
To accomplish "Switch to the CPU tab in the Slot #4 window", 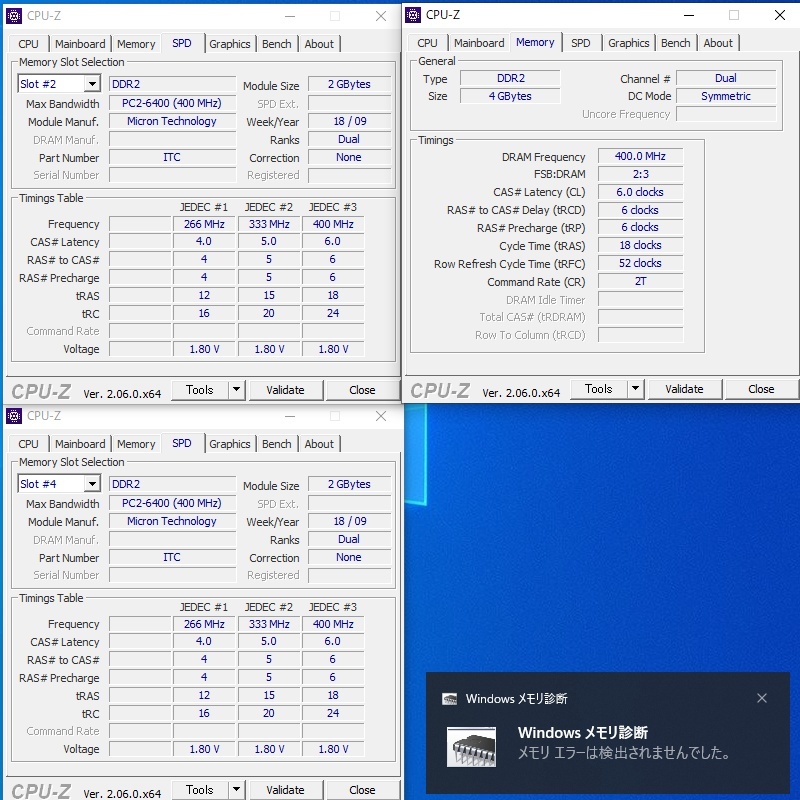I will (x=29, y=444).
